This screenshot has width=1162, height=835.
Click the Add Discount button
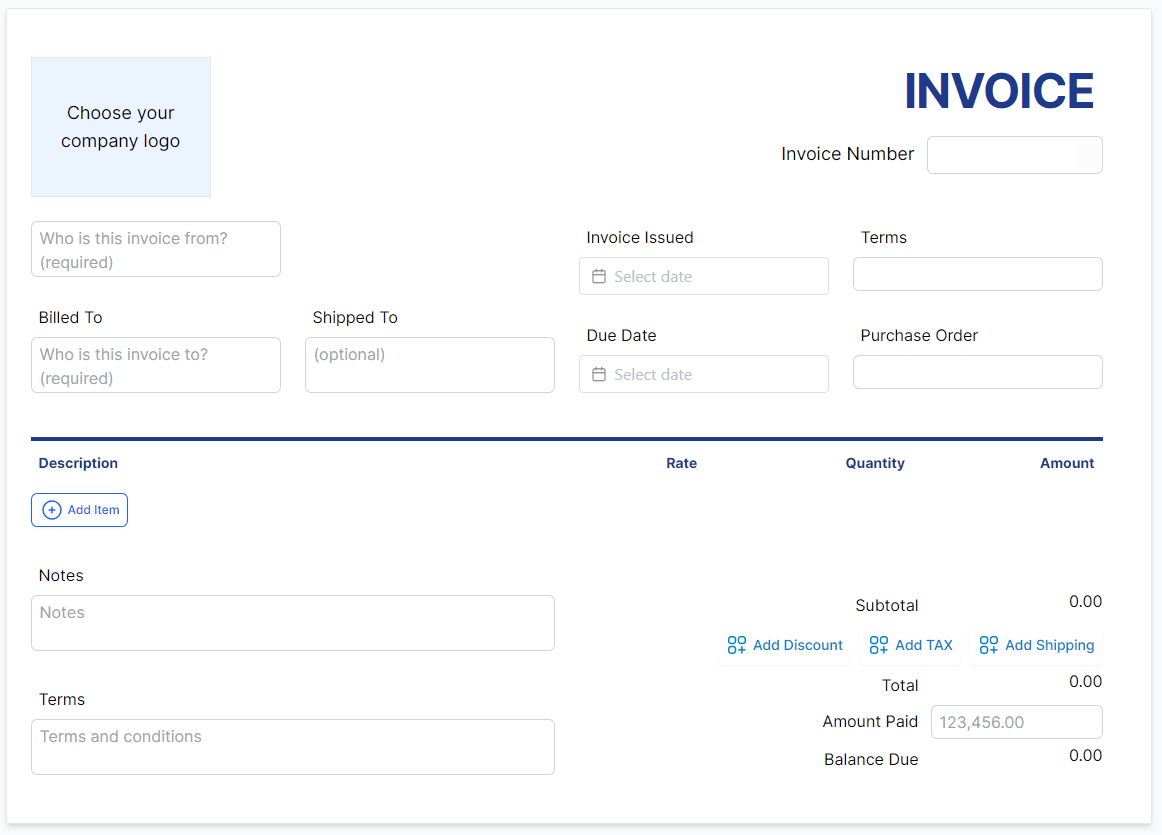point(784,645)
